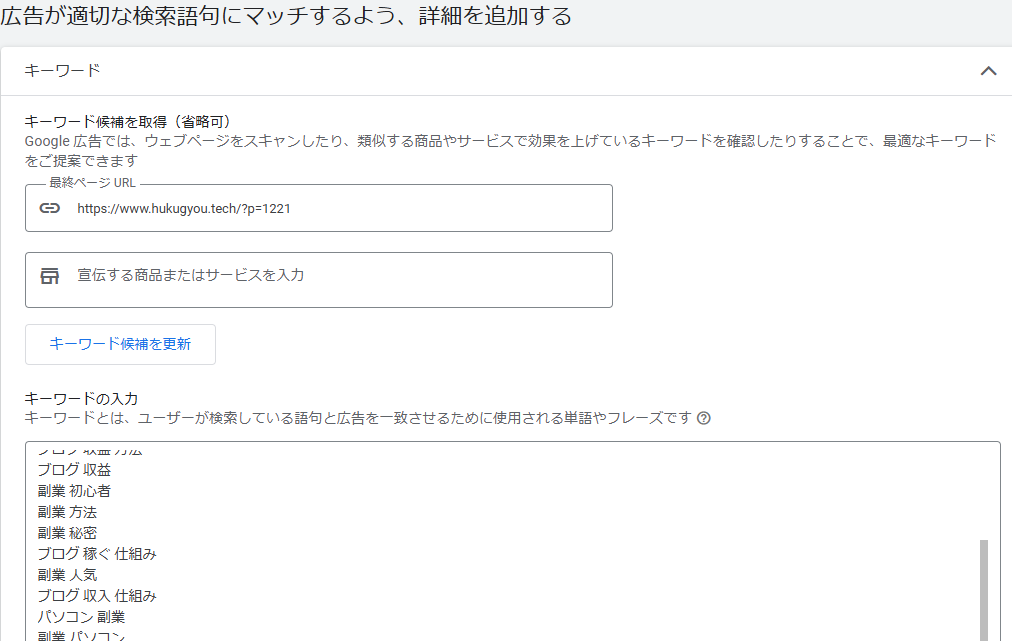Click on the 副業 秘密 keyword entry
Screen dimensions: 1012x641
coord(67,533)
